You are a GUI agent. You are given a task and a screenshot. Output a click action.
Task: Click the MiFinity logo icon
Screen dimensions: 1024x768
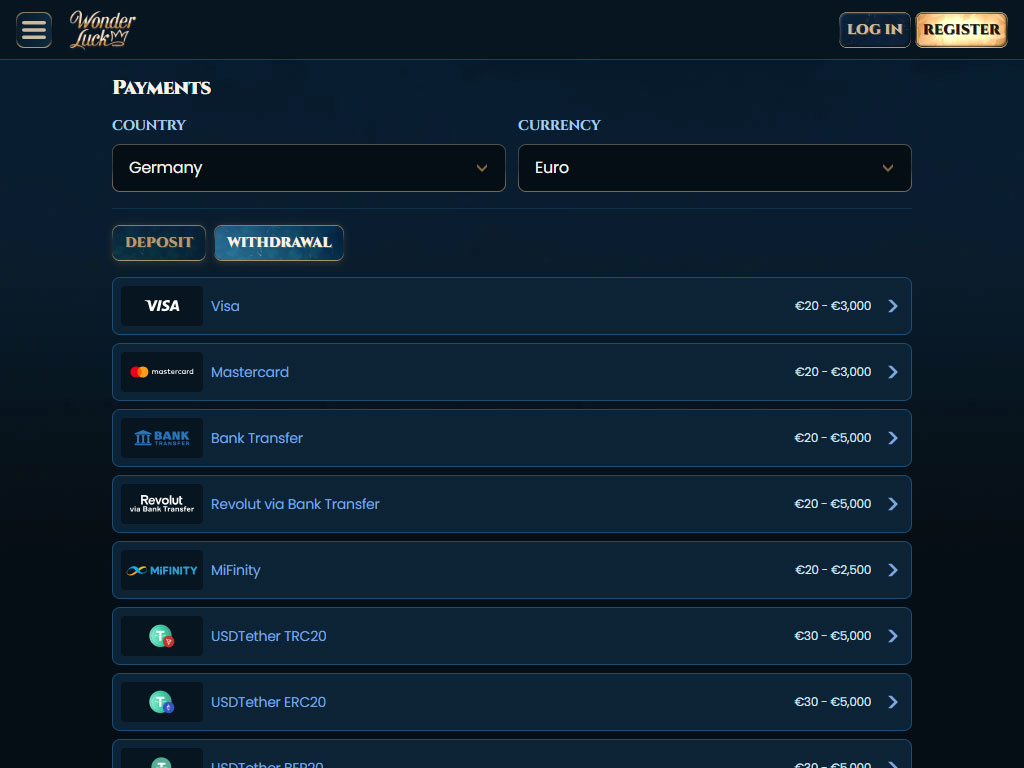tap(162, 570)
